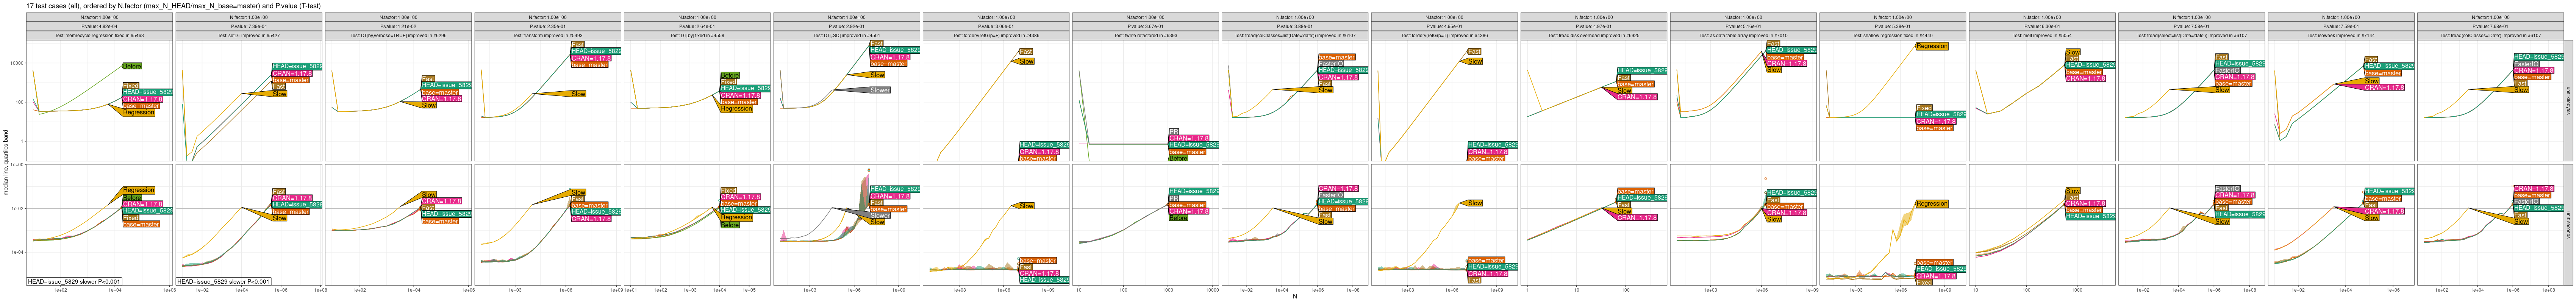This screenshot has height=303, width=2576.
Task: Click the 'P.value: 1.21e-02' strip
Action: [398, 26]
